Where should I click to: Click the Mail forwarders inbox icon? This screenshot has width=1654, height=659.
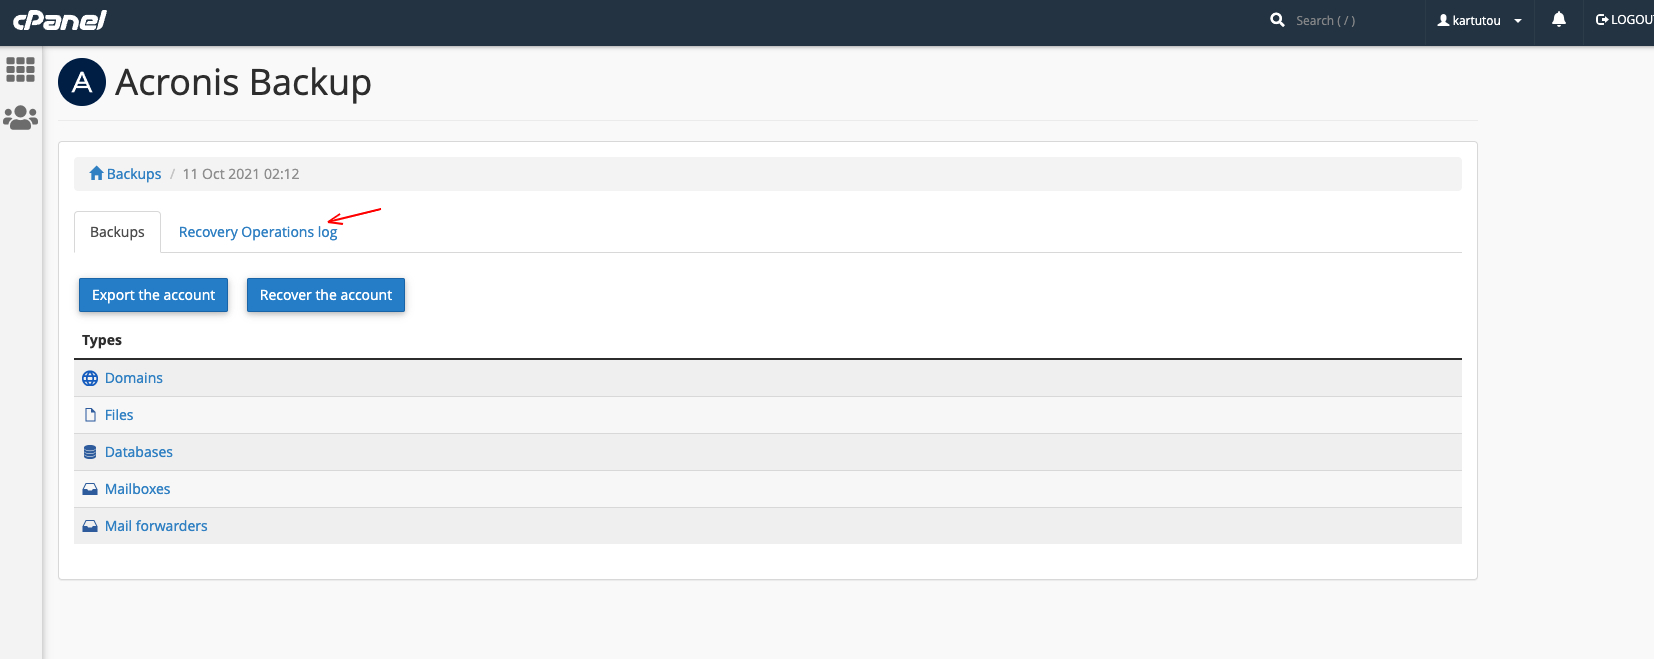coord(90,526)
